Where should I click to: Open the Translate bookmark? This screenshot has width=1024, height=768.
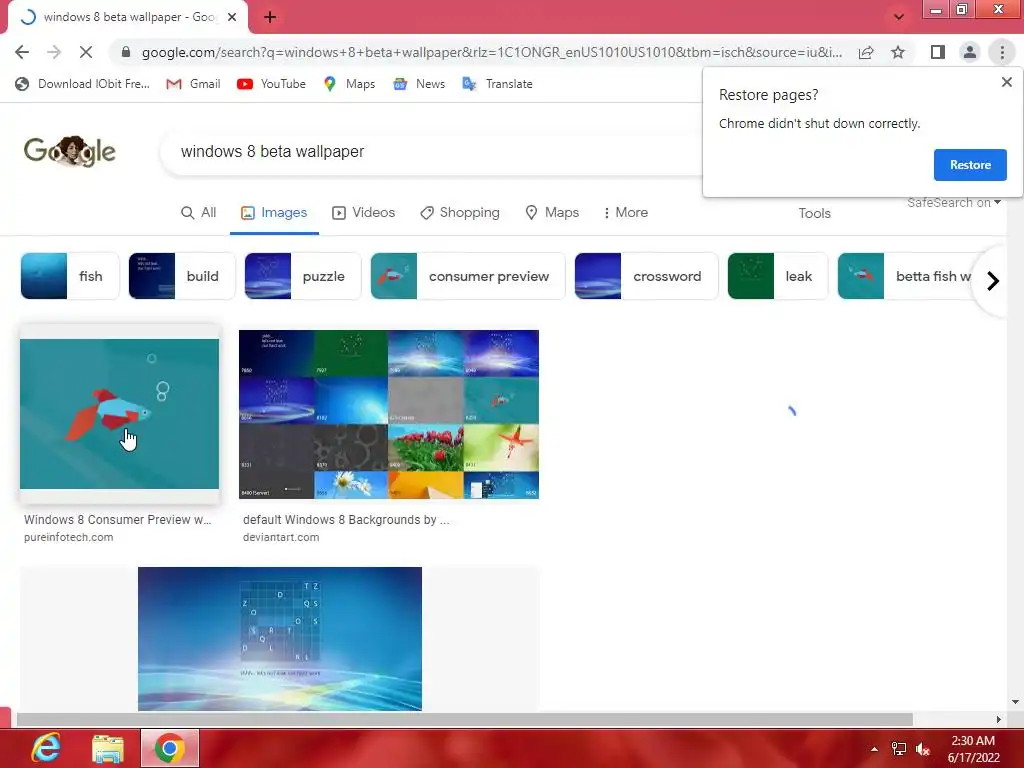(497, 84)
